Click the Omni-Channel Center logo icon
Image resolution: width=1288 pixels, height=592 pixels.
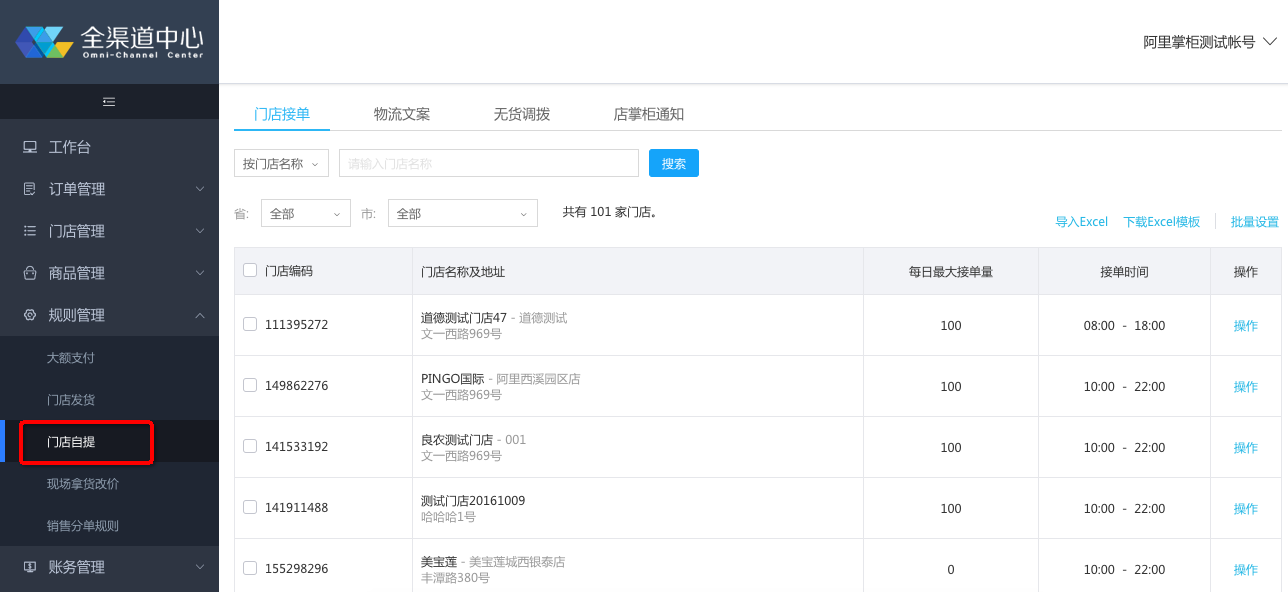[44, 42]
